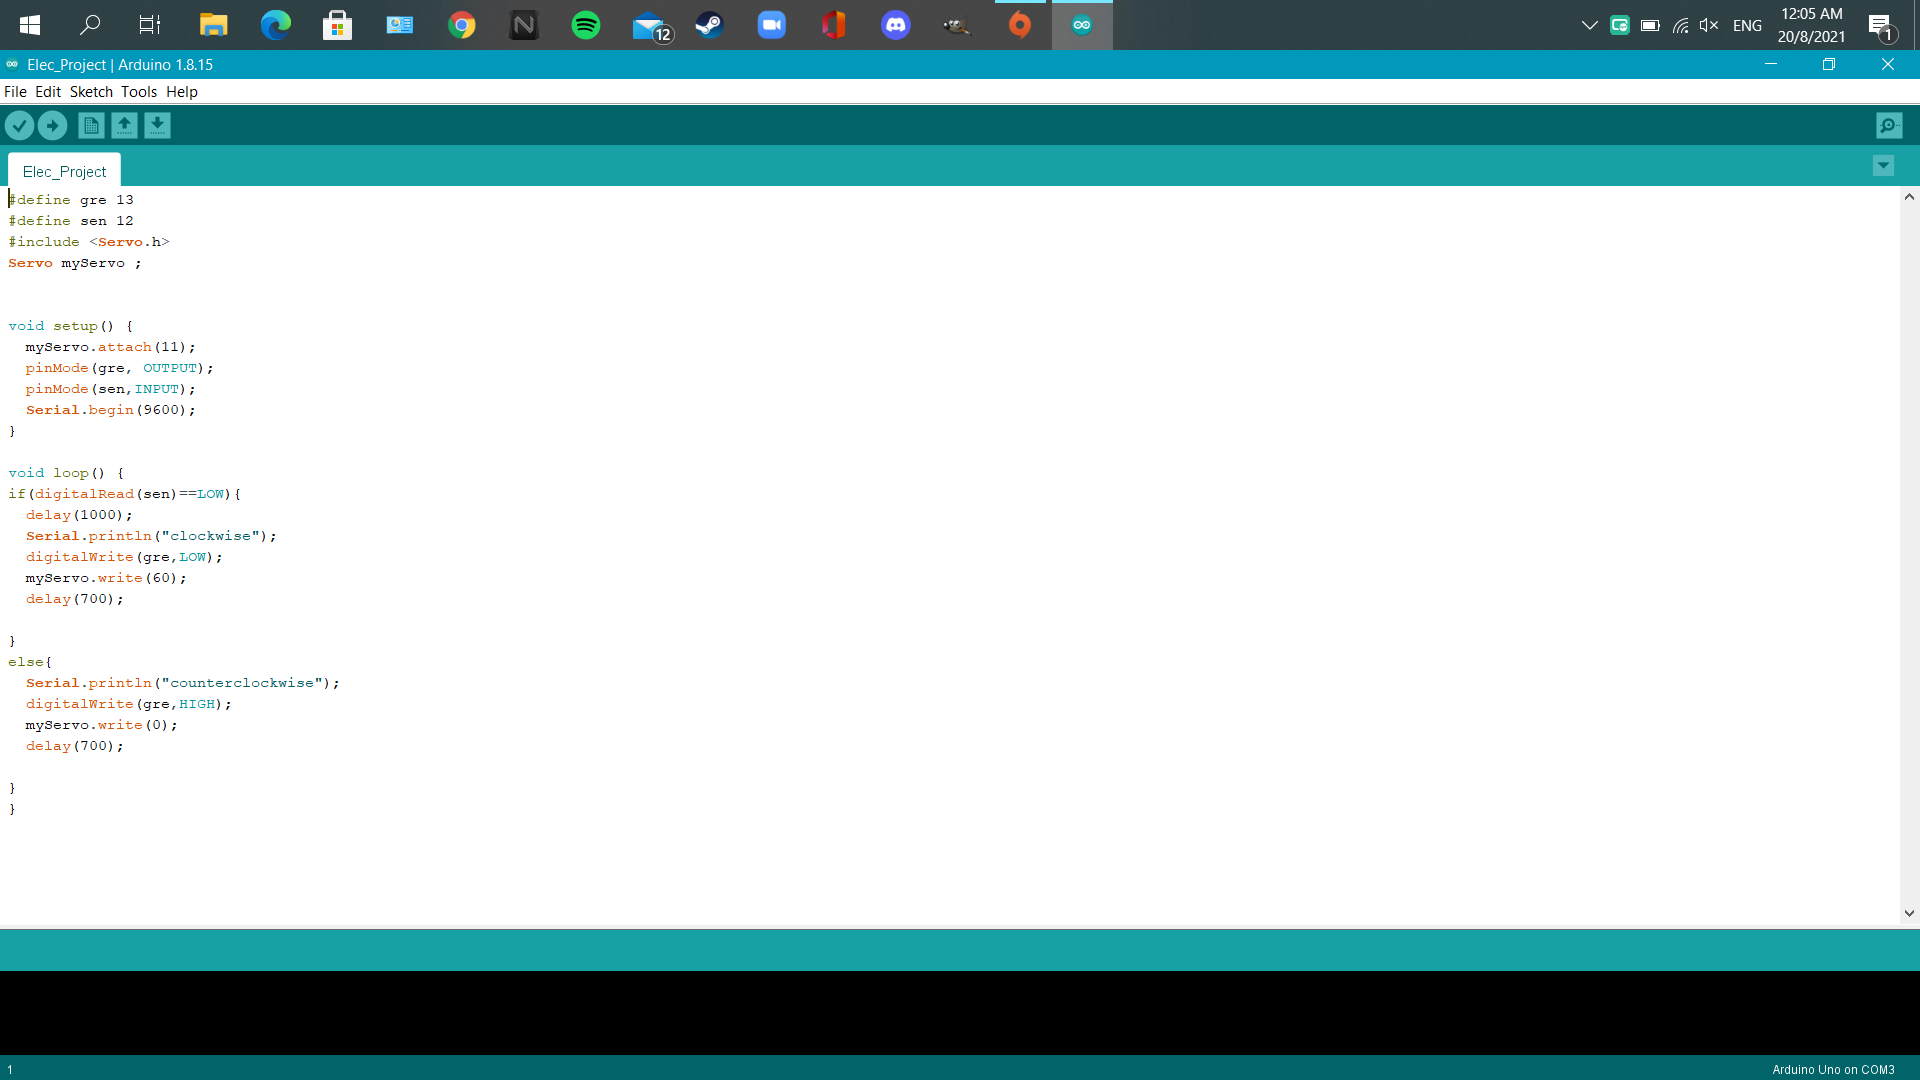Image resolution: width=1920 pixels, height=1080 pixels.
Task: Click the 'Serial.begin(9600);' line
Action: (110, 410)
